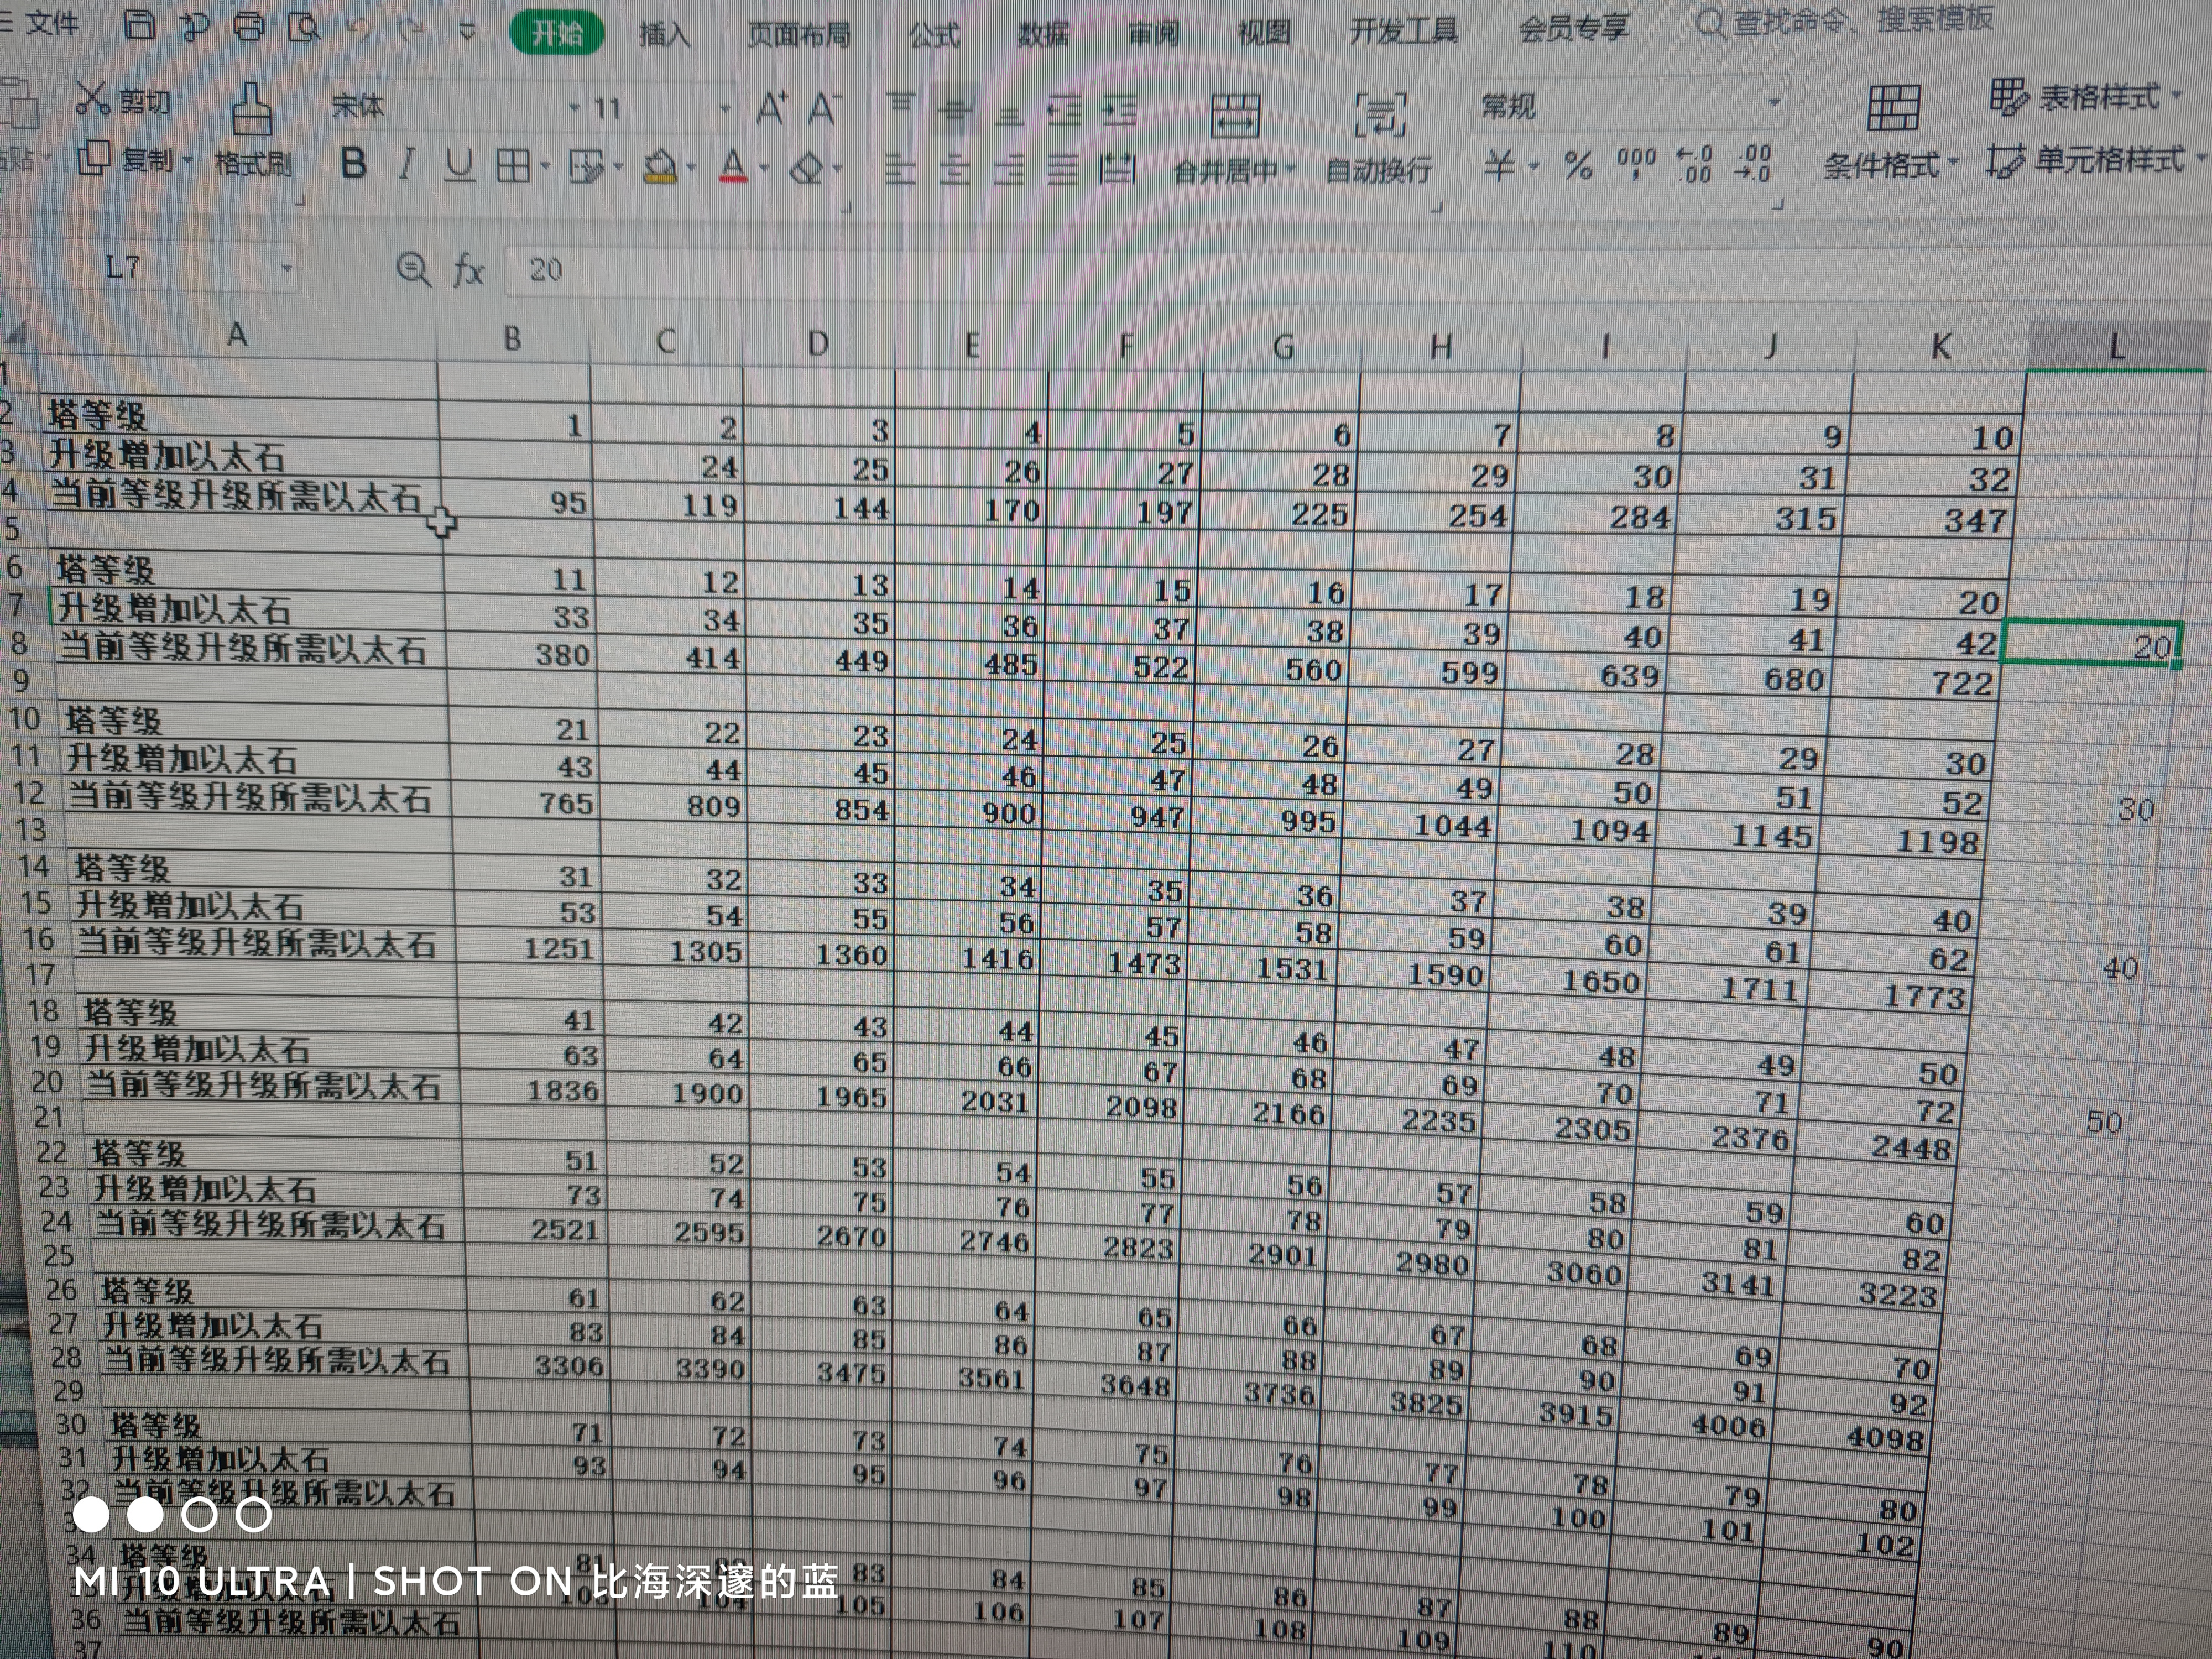2212x1659 pixels.
Task: Open Print Preview from quick access bar
Action: click(x=303, y=27)
